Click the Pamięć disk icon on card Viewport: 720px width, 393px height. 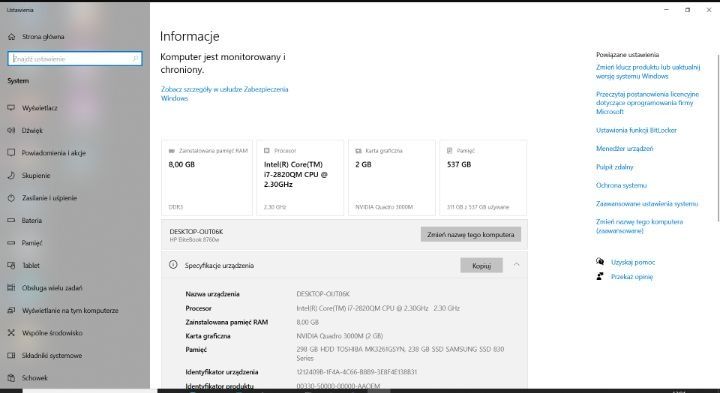coord(450,151)
